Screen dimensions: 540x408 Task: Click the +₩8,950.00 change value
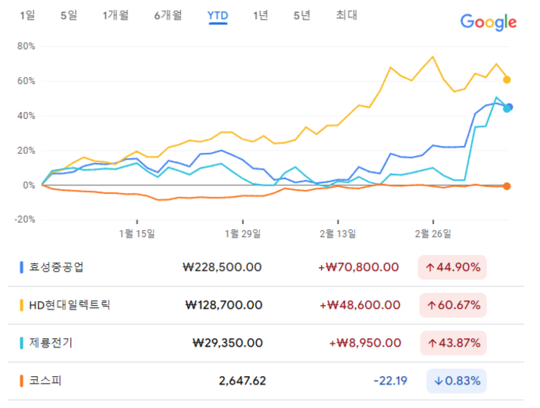pos(365,343)
